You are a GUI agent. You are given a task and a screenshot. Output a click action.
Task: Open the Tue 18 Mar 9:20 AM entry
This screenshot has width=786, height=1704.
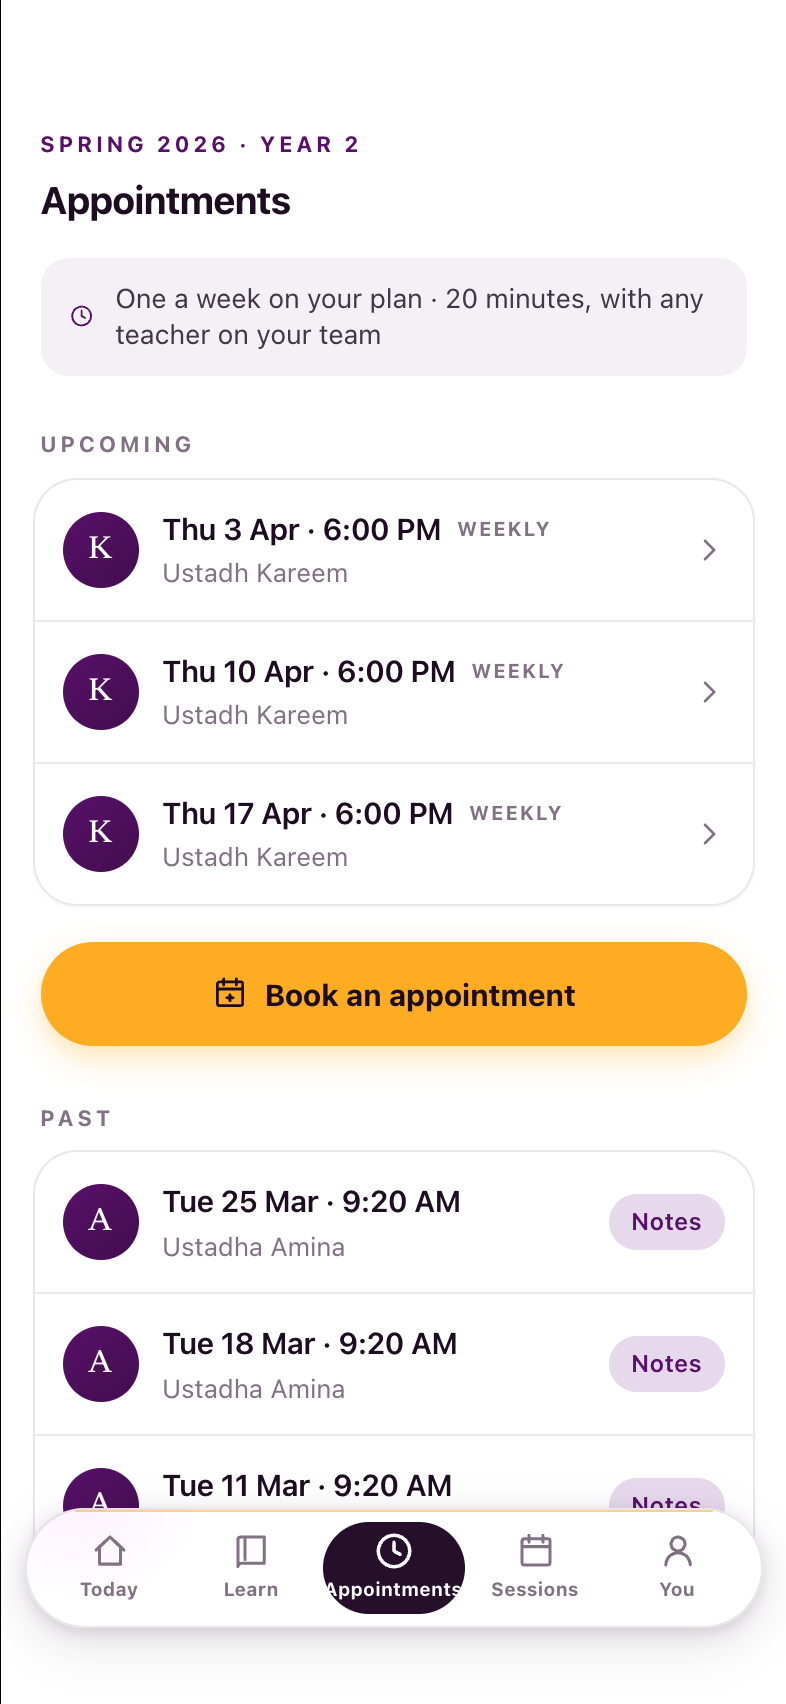point(394,1364)
